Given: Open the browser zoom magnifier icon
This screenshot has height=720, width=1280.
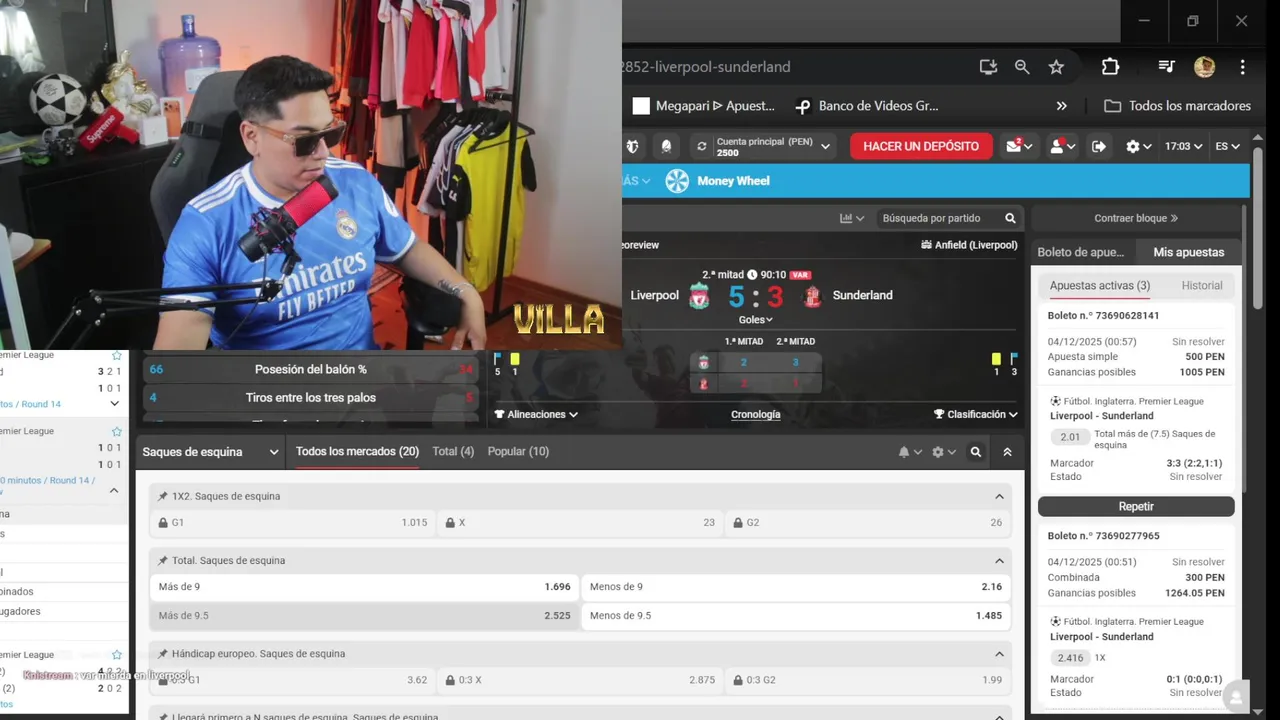Looking at the screenshot, I should point(1022,67).
